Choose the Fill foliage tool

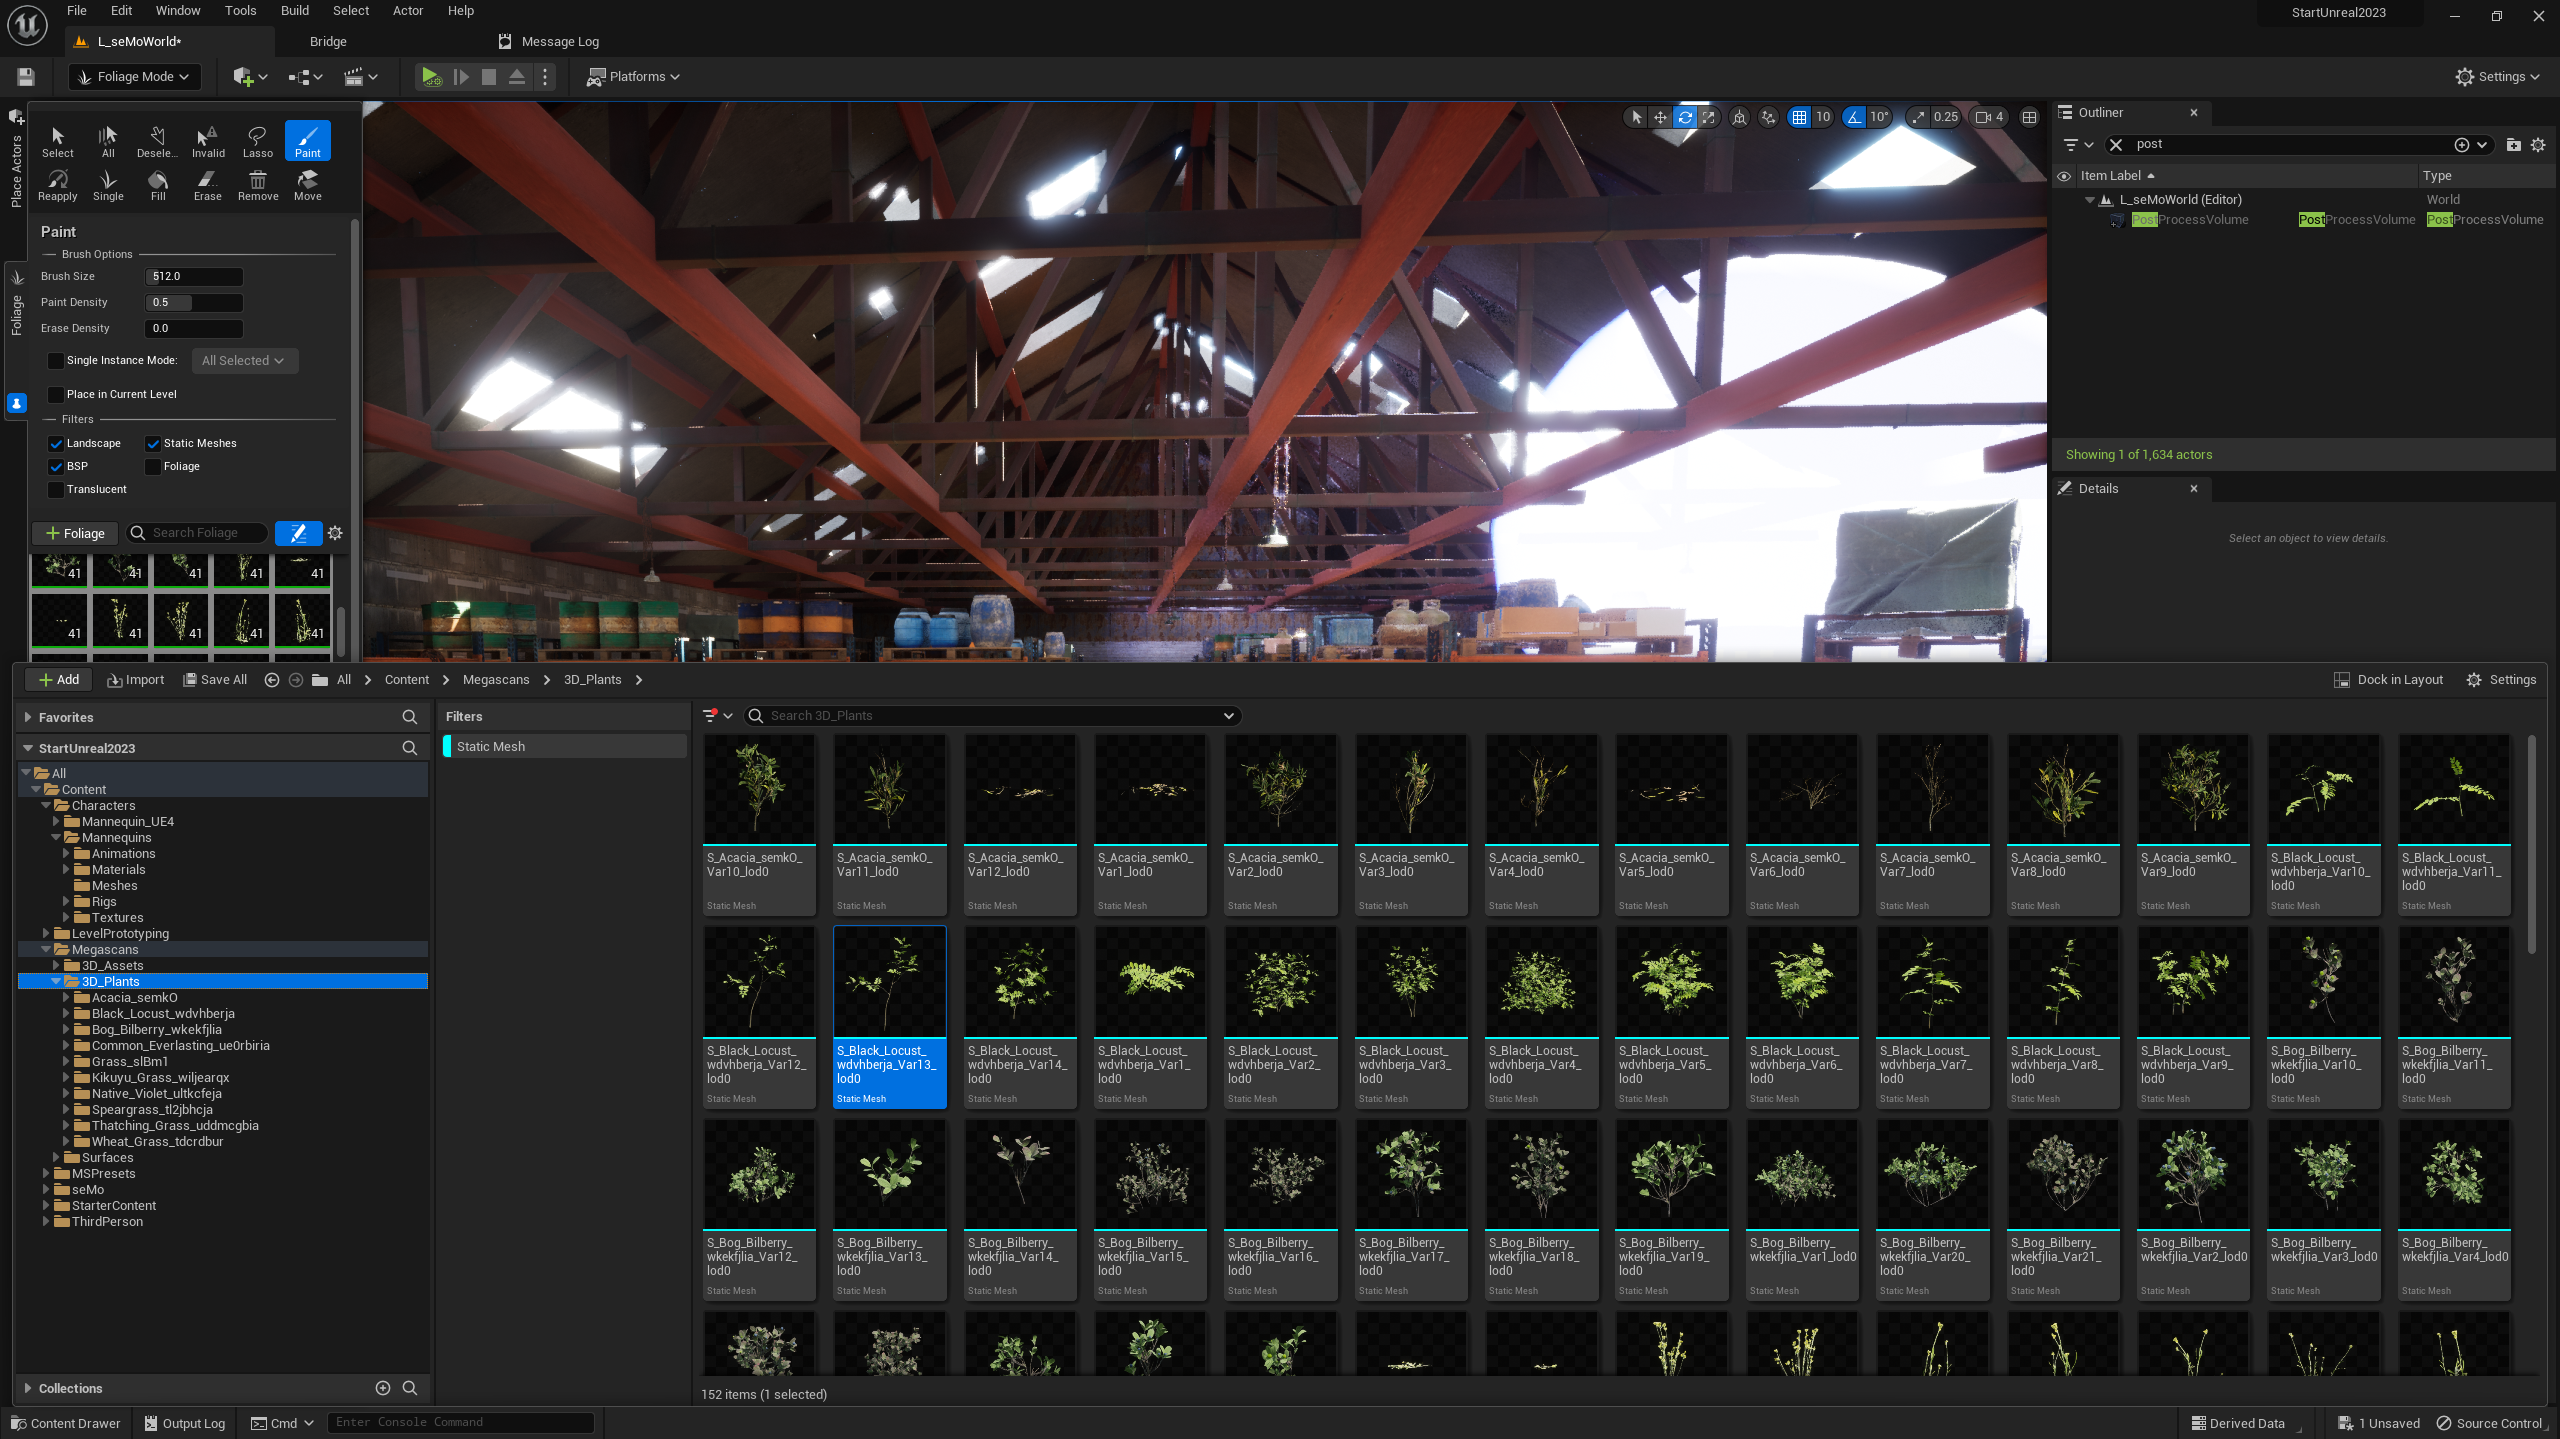[158, 184]
